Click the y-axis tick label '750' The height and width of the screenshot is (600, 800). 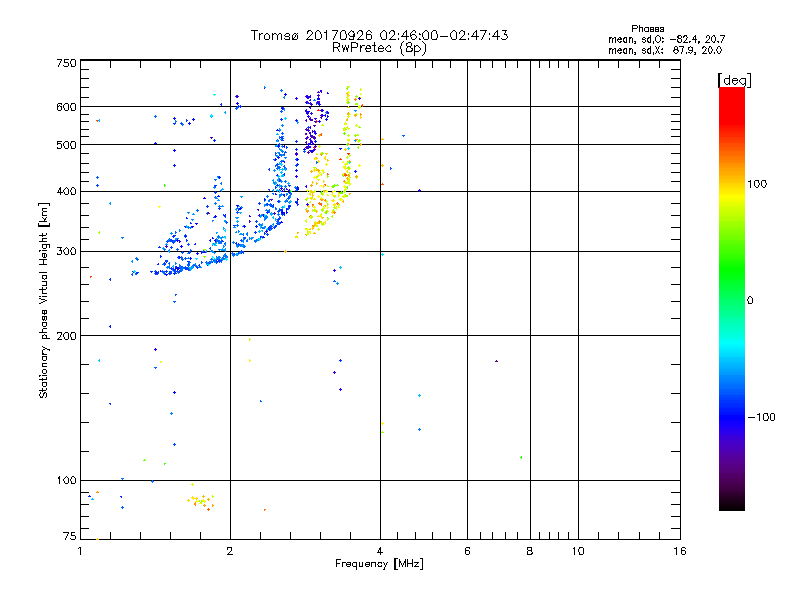(x=66, y=63)
